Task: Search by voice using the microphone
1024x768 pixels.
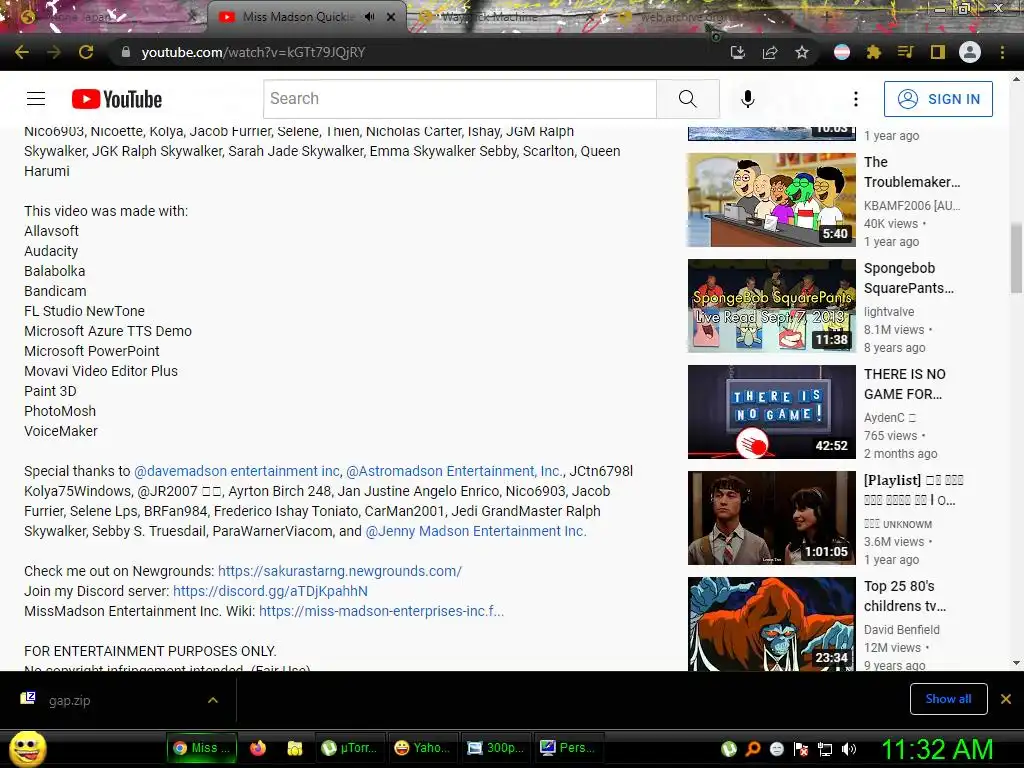Action: (x=748, y=99)
